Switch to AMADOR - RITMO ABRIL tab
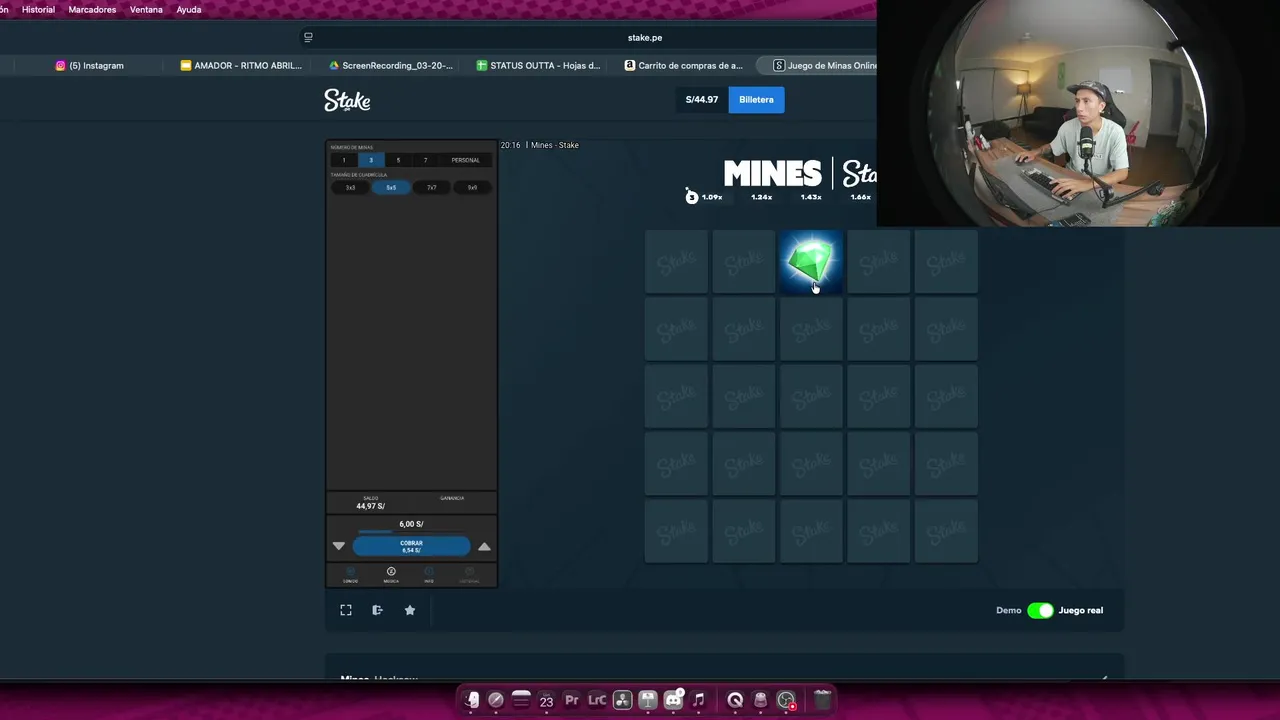 click(241, 65)
